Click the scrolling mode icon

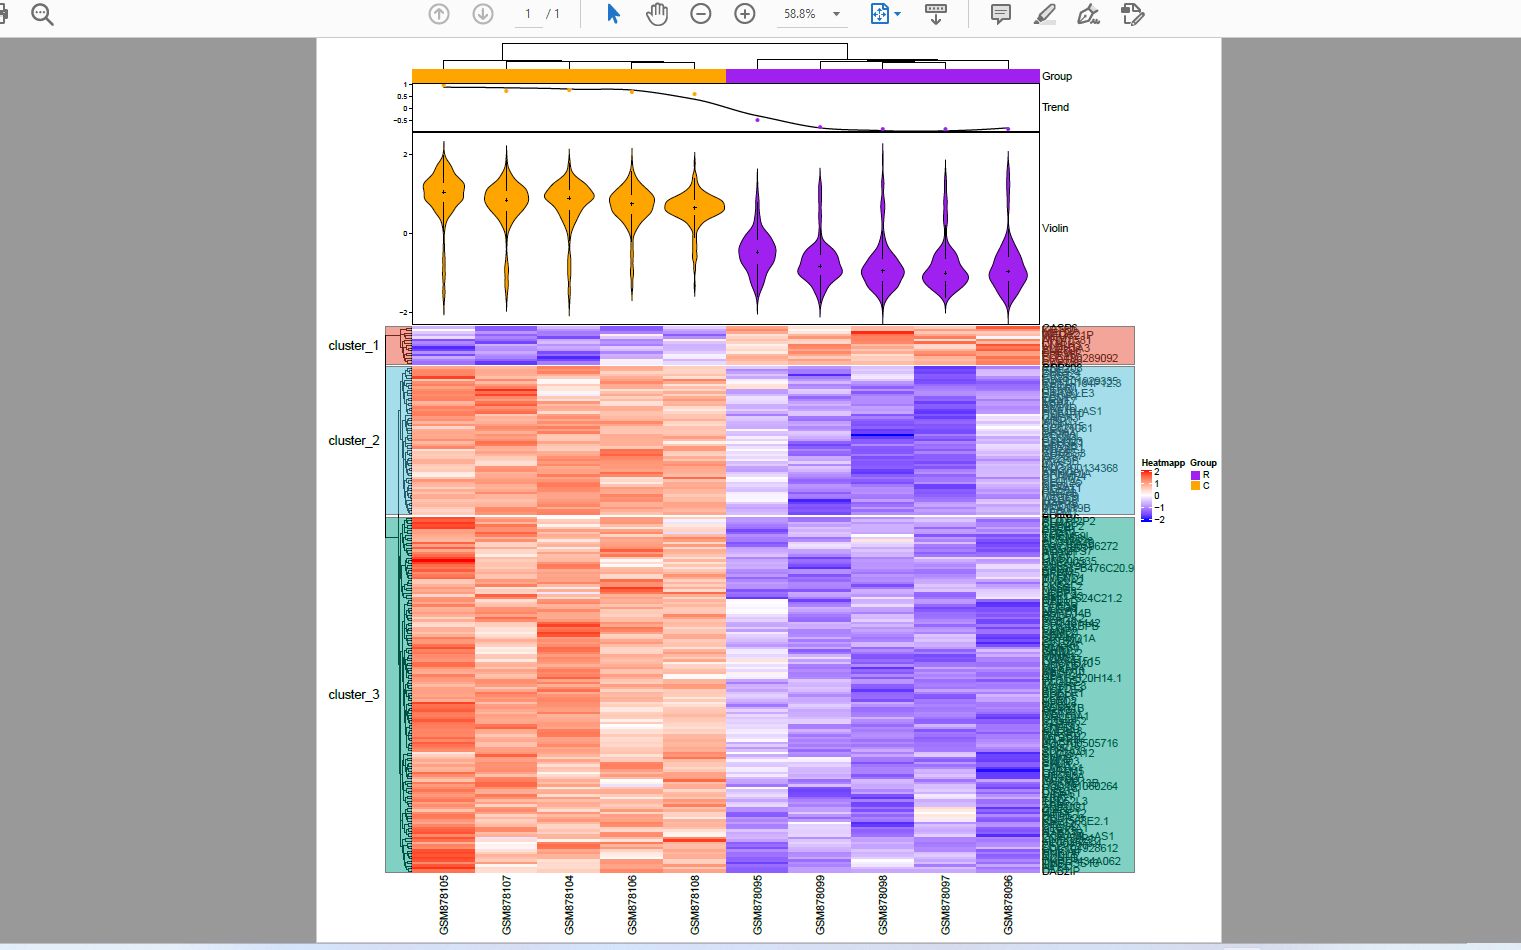[x=936, y=14]
